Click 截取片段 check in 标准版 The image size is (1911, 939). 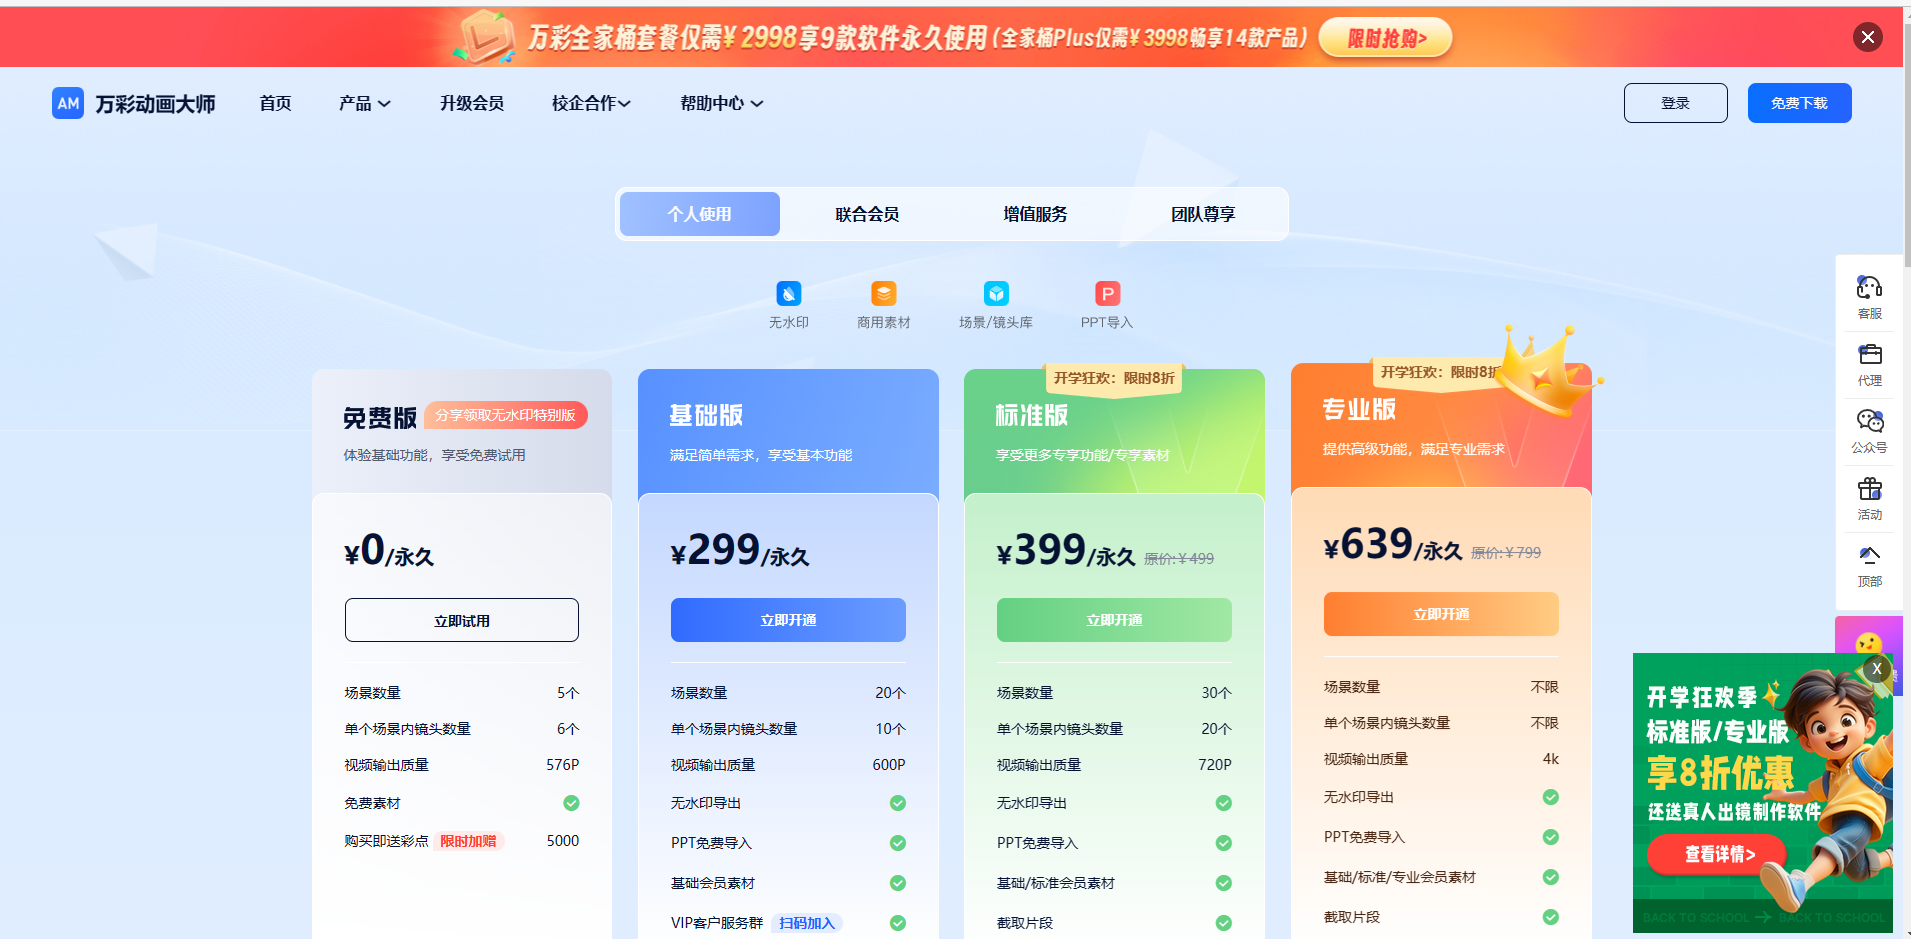pyautogui.click(x=1223, y=923)
